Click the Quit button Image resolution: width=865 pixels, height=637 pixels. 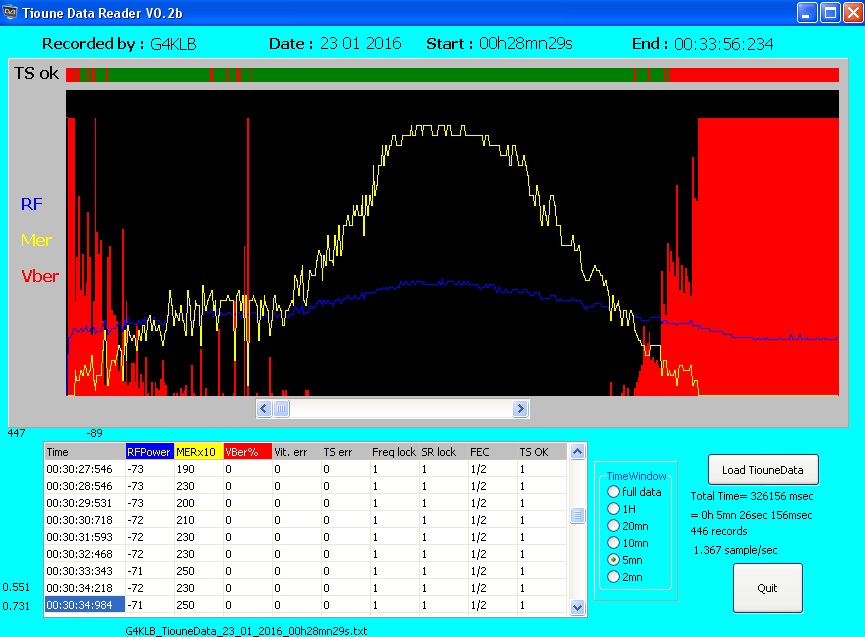(767, 588)
